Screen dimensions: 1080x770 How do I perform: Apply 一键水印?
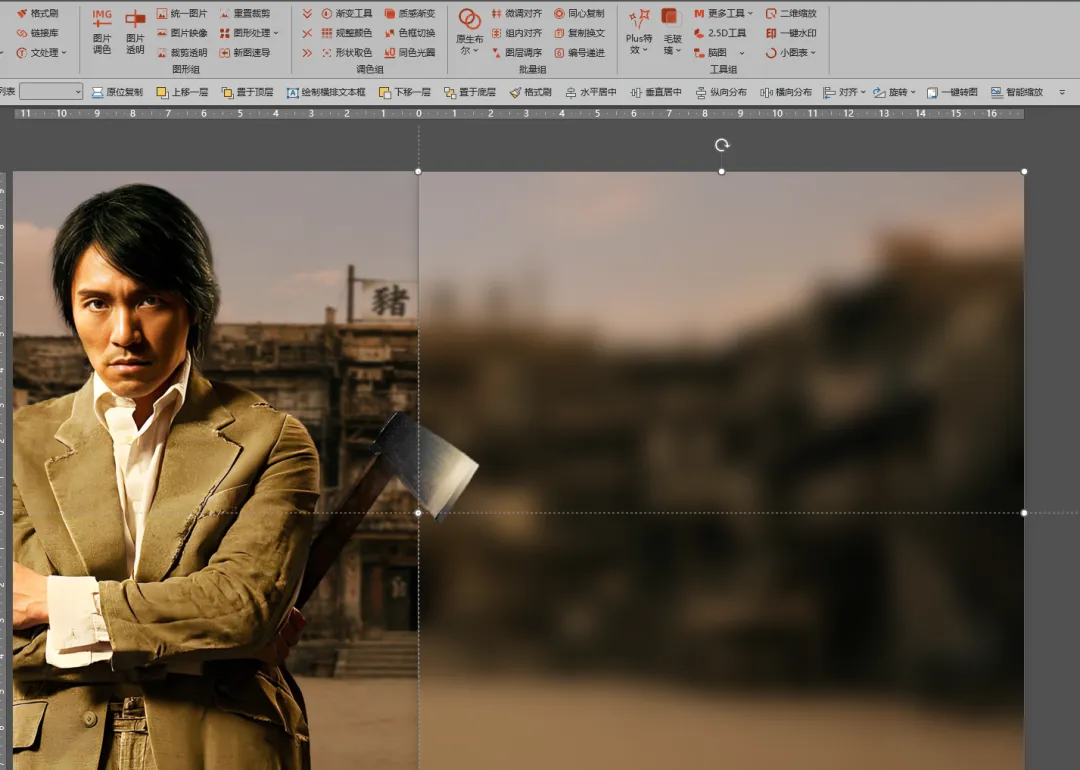tap(791, 32)
